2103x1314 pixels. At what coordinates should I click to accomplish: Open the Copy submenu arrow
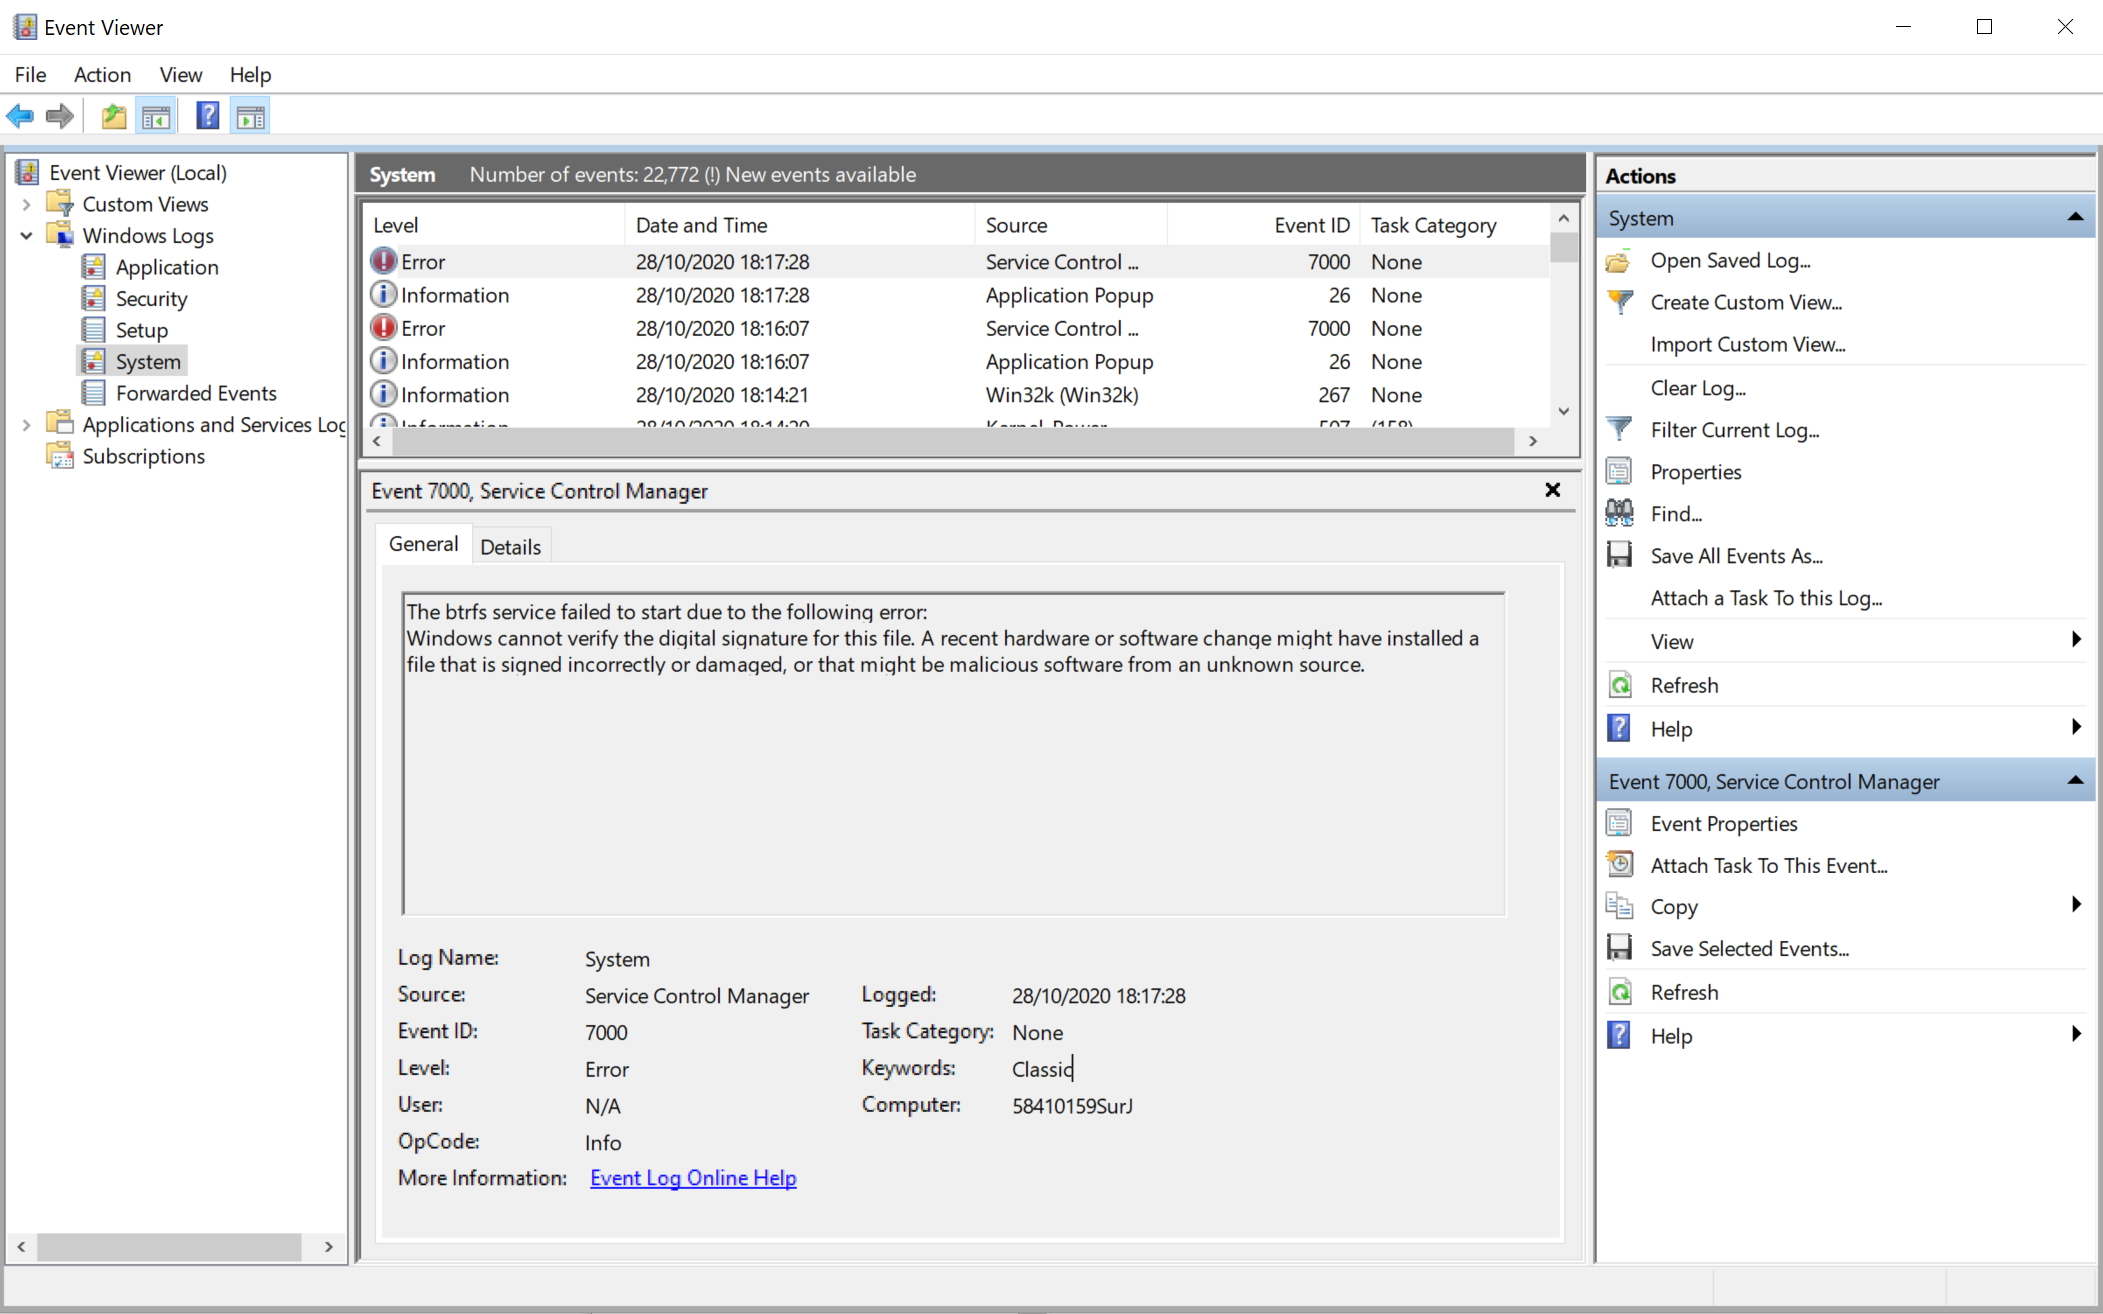[x=2075, y=905]
